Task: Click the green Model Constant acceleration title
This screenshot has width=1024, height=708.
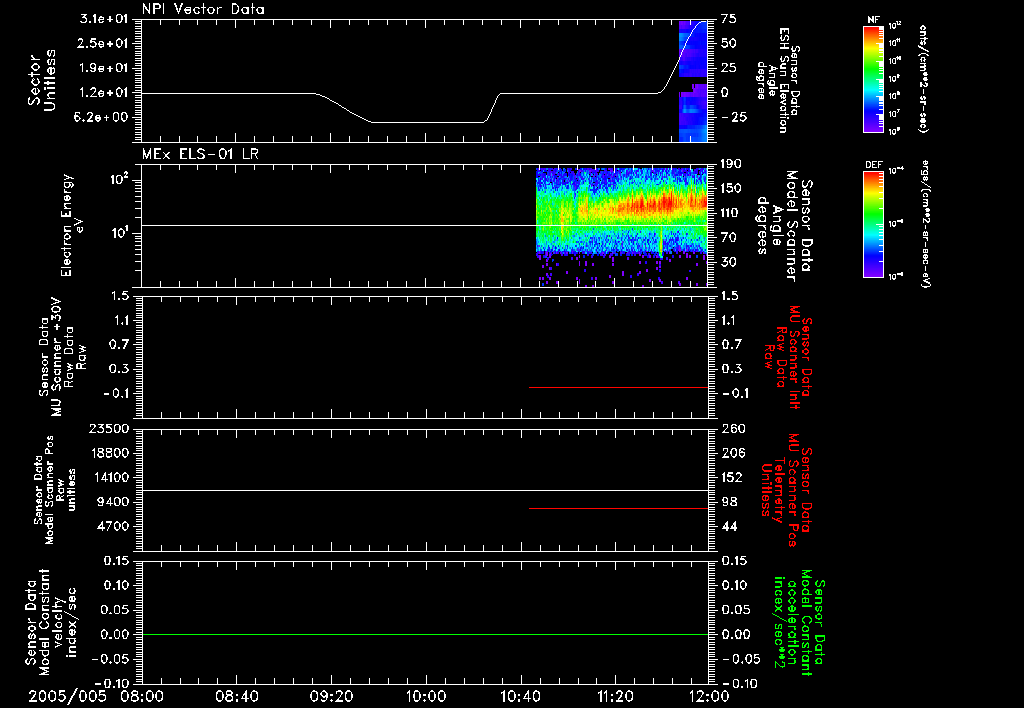Action: click(x=799, y=622)
